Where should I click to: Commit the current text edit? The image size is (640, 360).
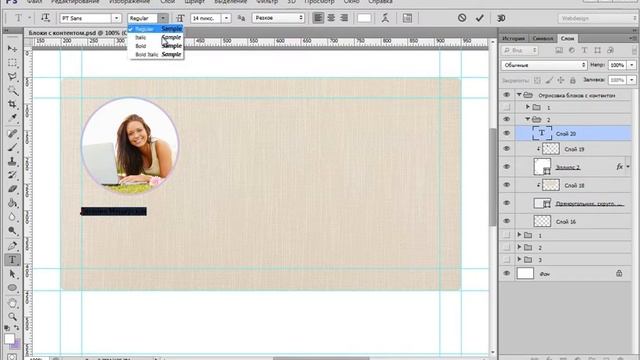click(x=480, y=18)
